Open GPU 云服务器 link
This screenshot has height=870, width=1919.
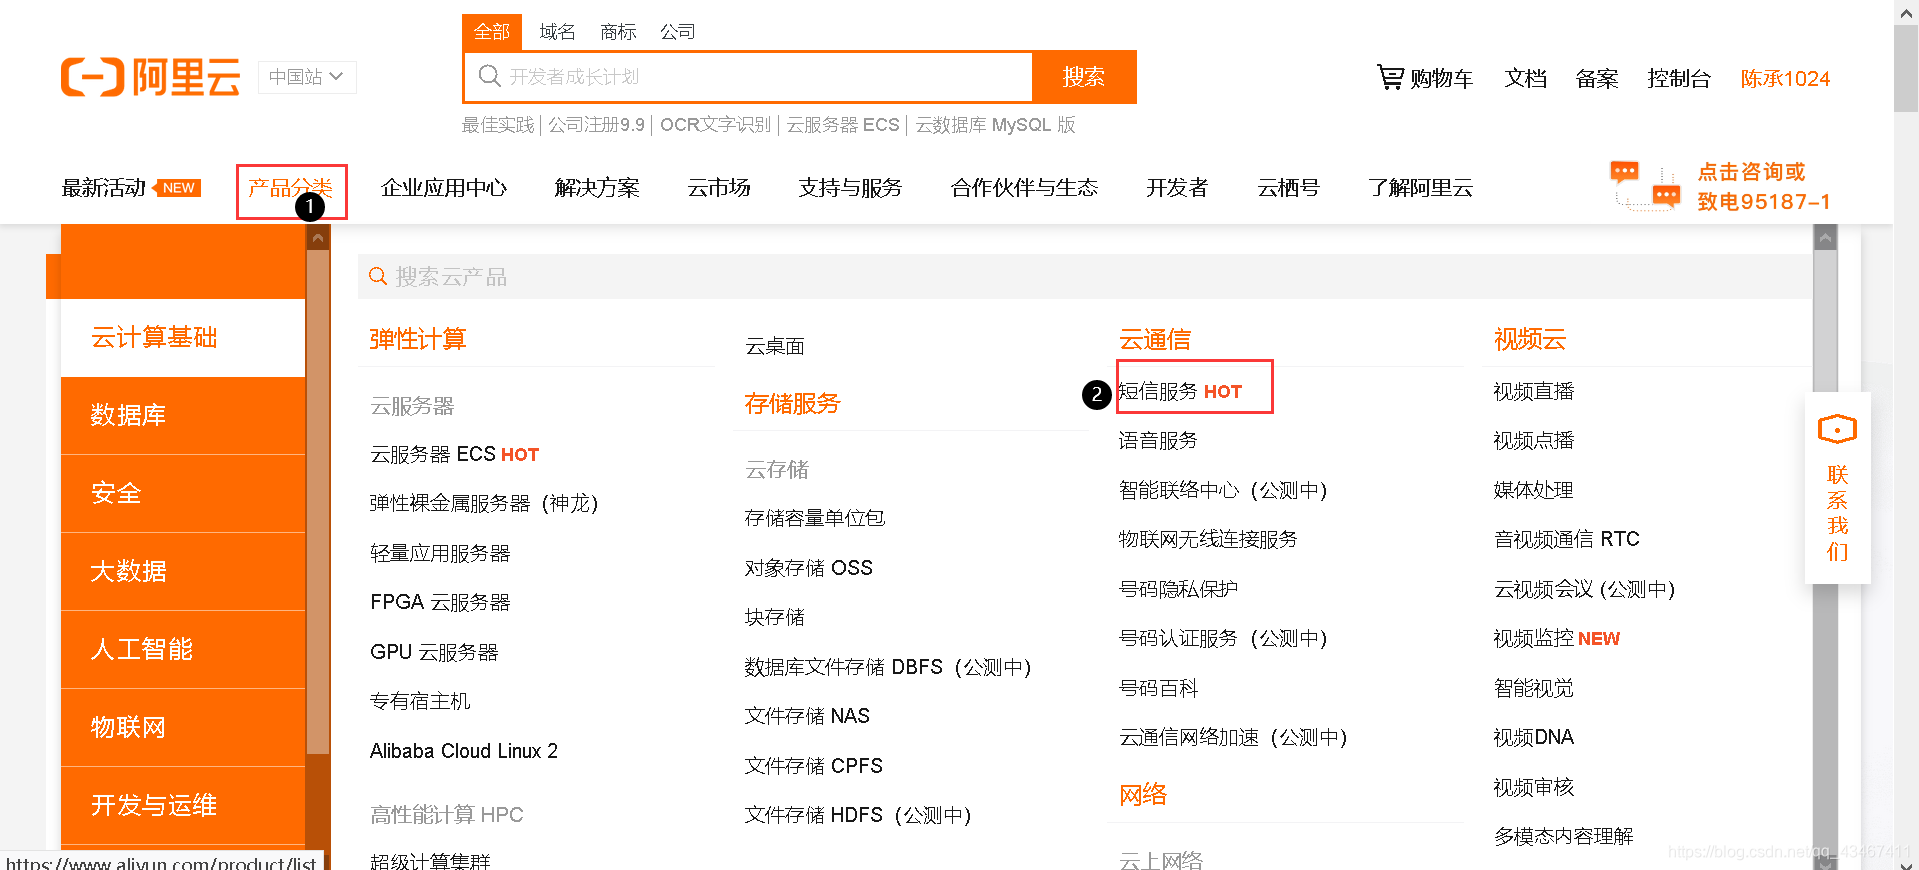click(x=434, y=653)
